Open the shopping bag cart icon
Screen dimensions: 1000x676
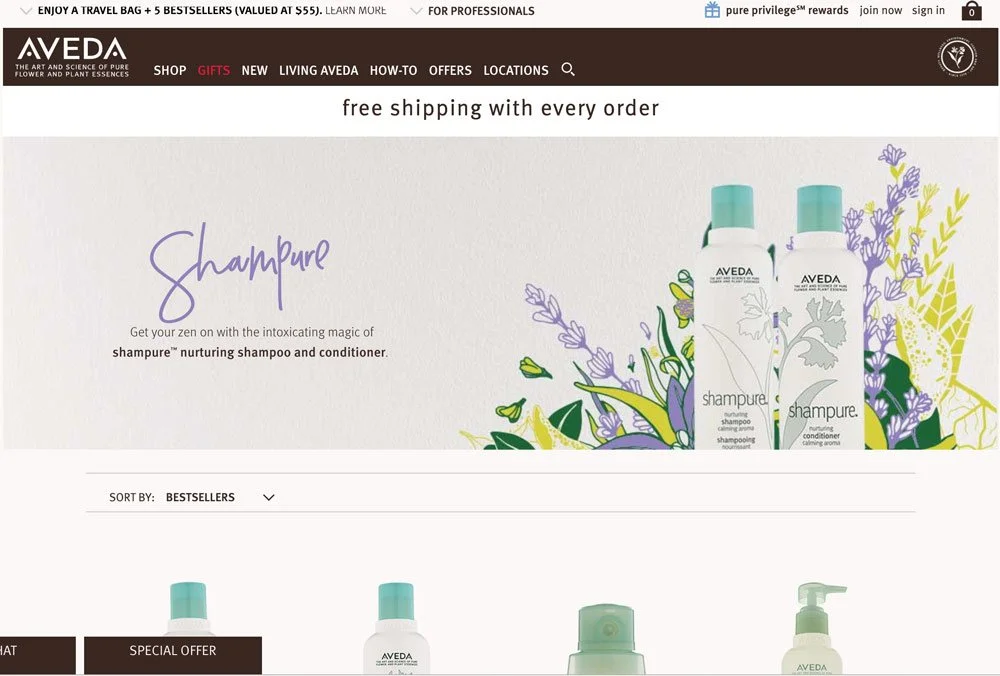click(971, 10)
